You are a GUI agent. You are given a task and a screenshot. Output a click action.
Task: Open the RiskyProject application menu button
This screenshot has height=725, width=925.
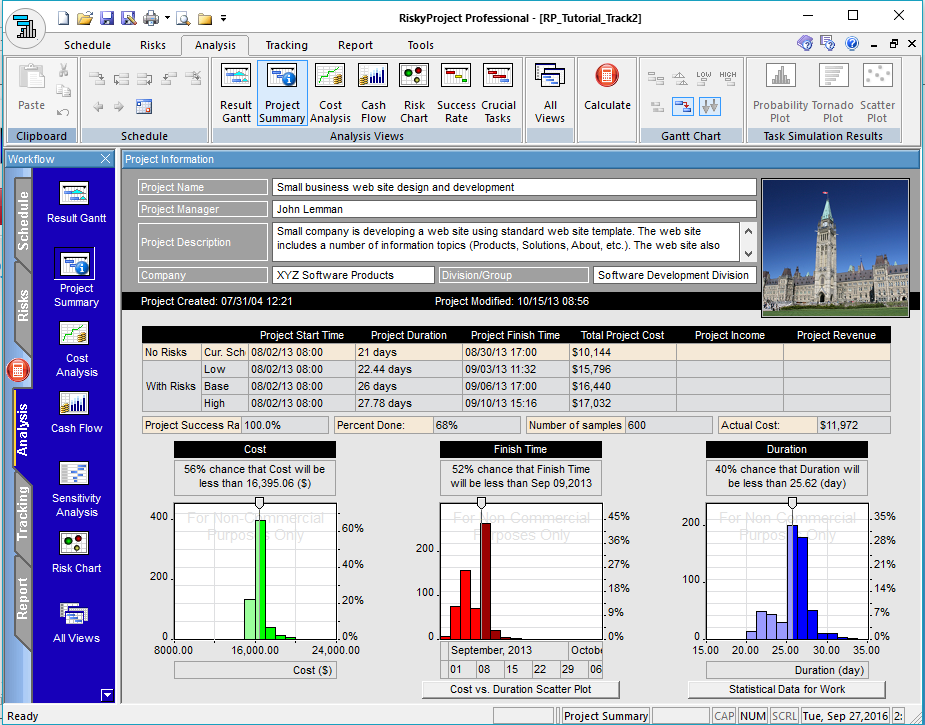[x=25, y=27]
